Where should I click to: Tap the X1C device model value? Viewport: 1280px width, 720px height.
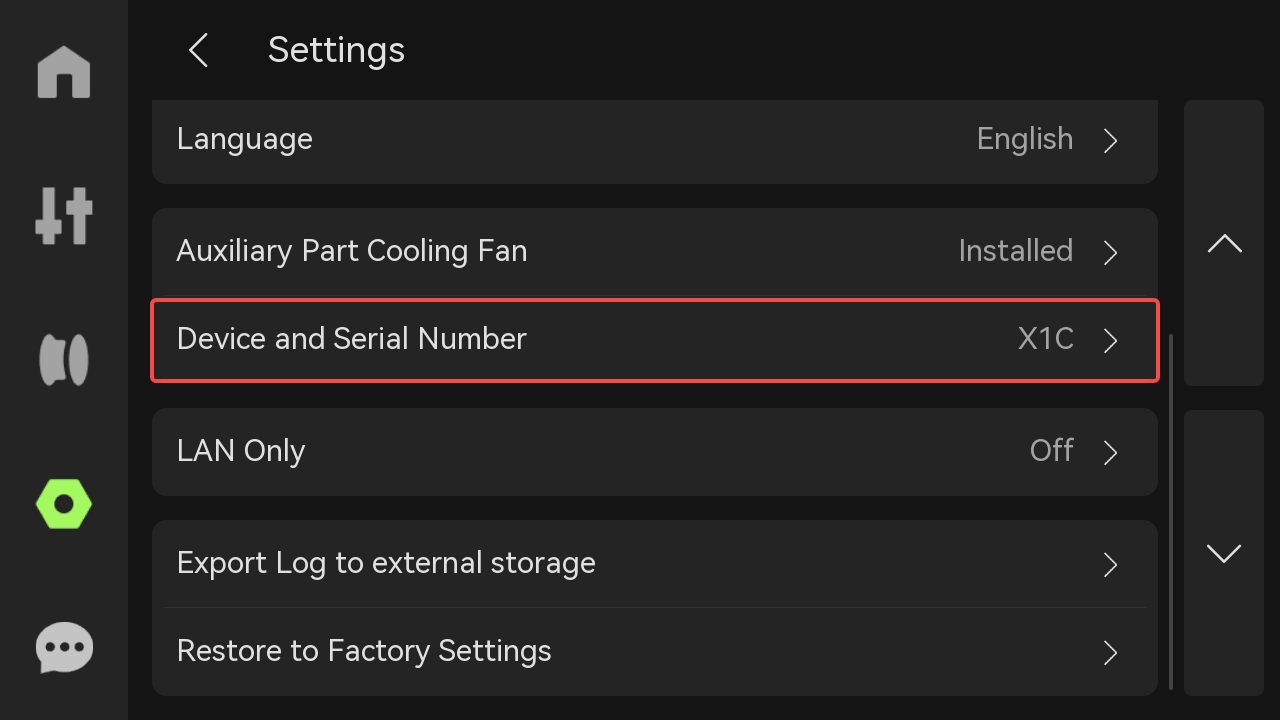[1045, 339]
